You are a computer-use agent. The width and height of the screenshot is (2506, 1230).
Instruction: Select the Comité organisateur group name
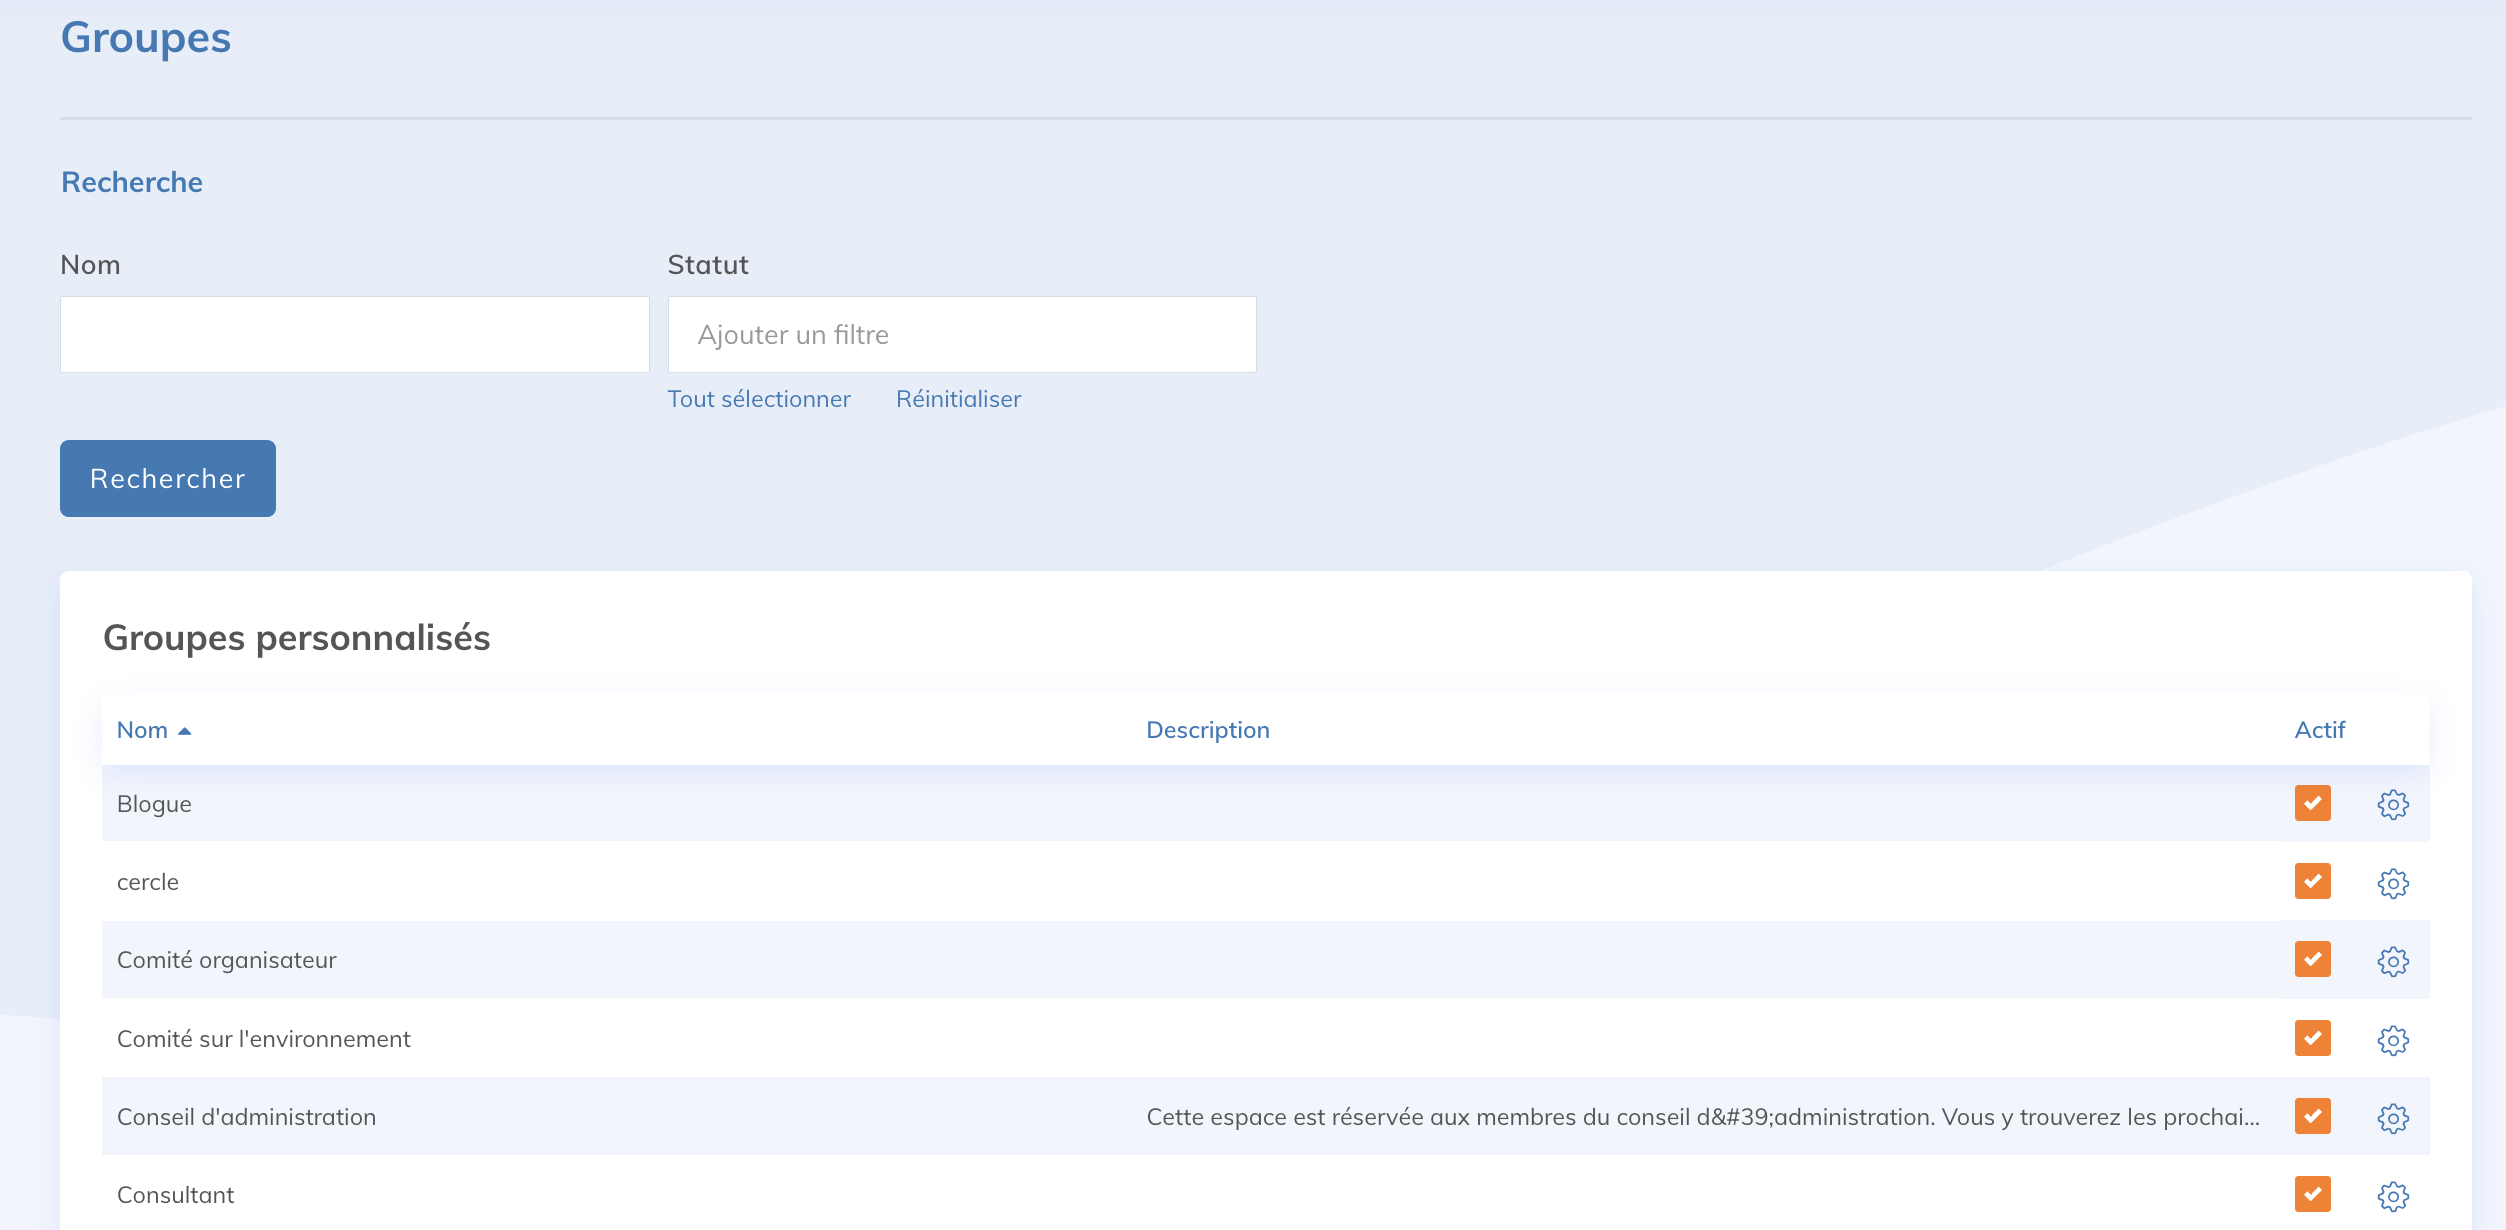227,960
